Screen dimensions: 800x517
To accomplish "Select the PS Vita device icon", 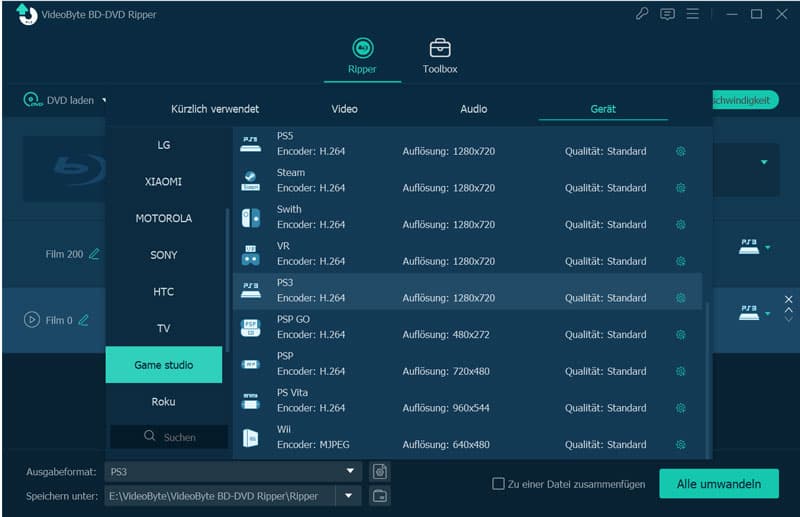I will pyautogui.click(x=251, y=401).
